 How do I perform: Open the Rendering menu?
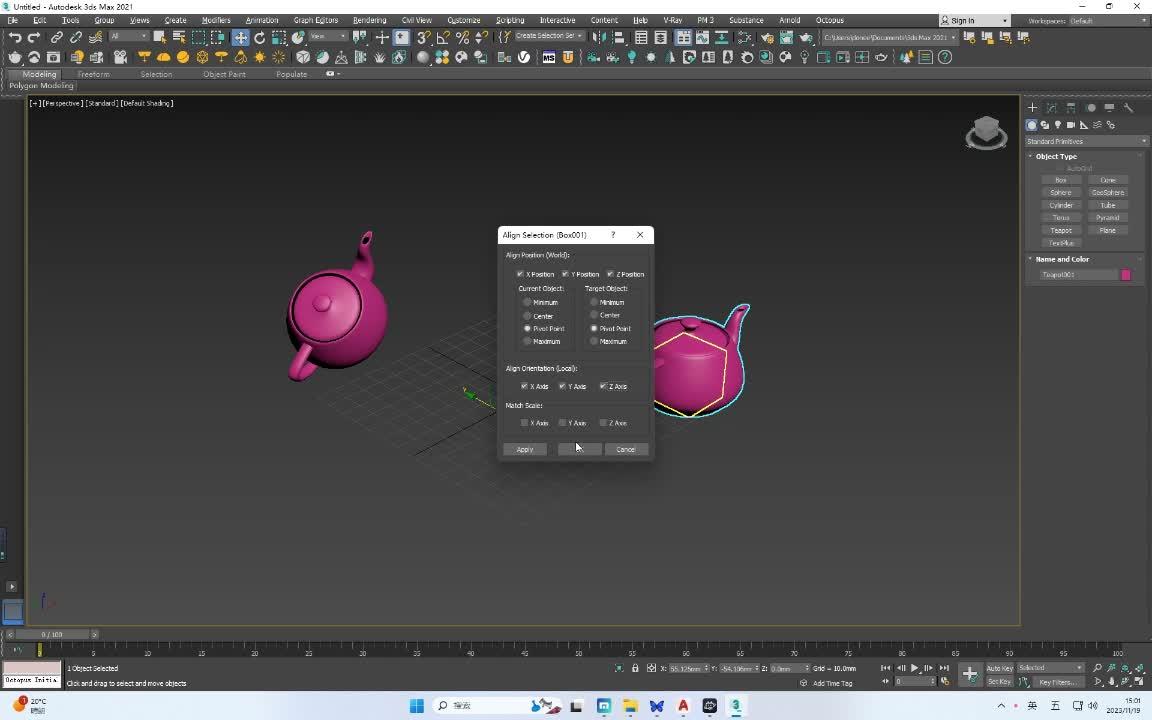(369, 20)
